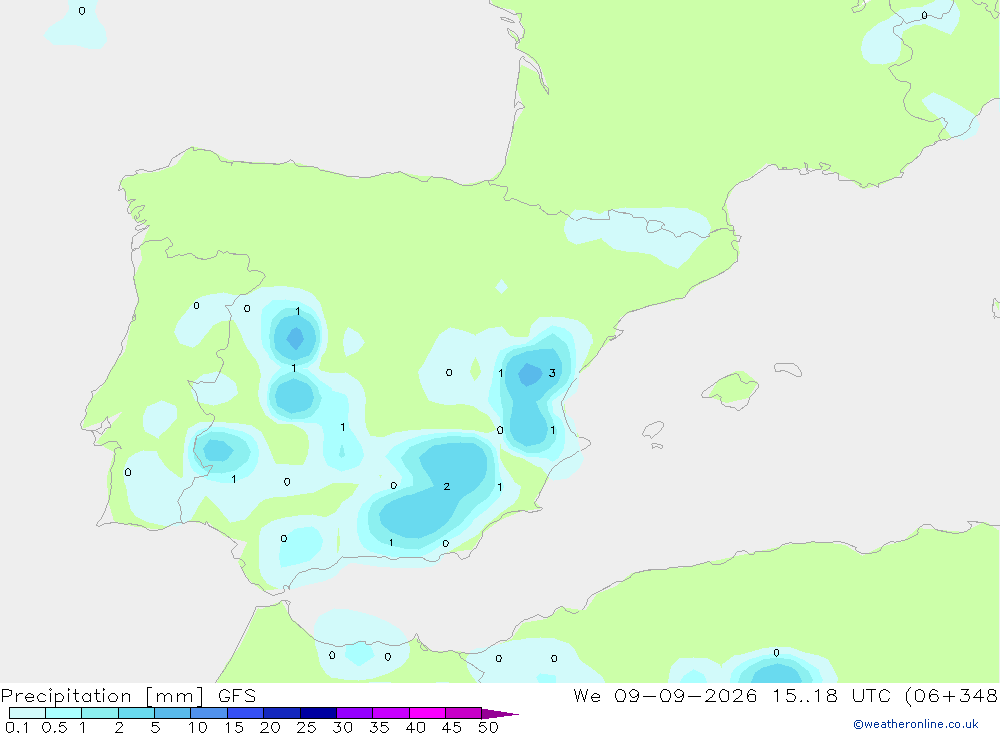This screenshot has height=733, width=1000.
Task: Open the weatheronline.co.uk copyright link
Action: [x=915, y=724]
